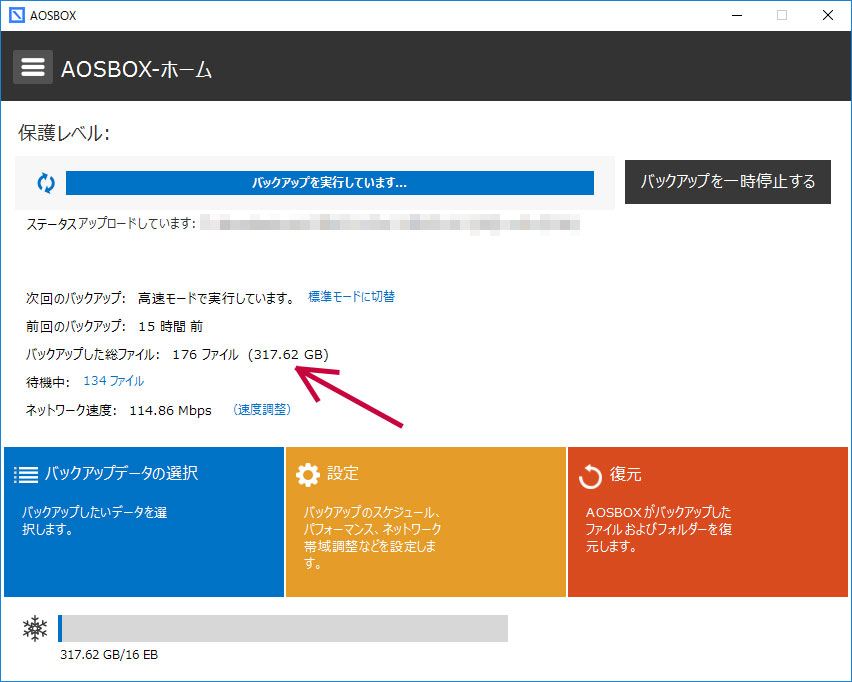Click the AOSBOX-ホーム header title

point(136,70)
